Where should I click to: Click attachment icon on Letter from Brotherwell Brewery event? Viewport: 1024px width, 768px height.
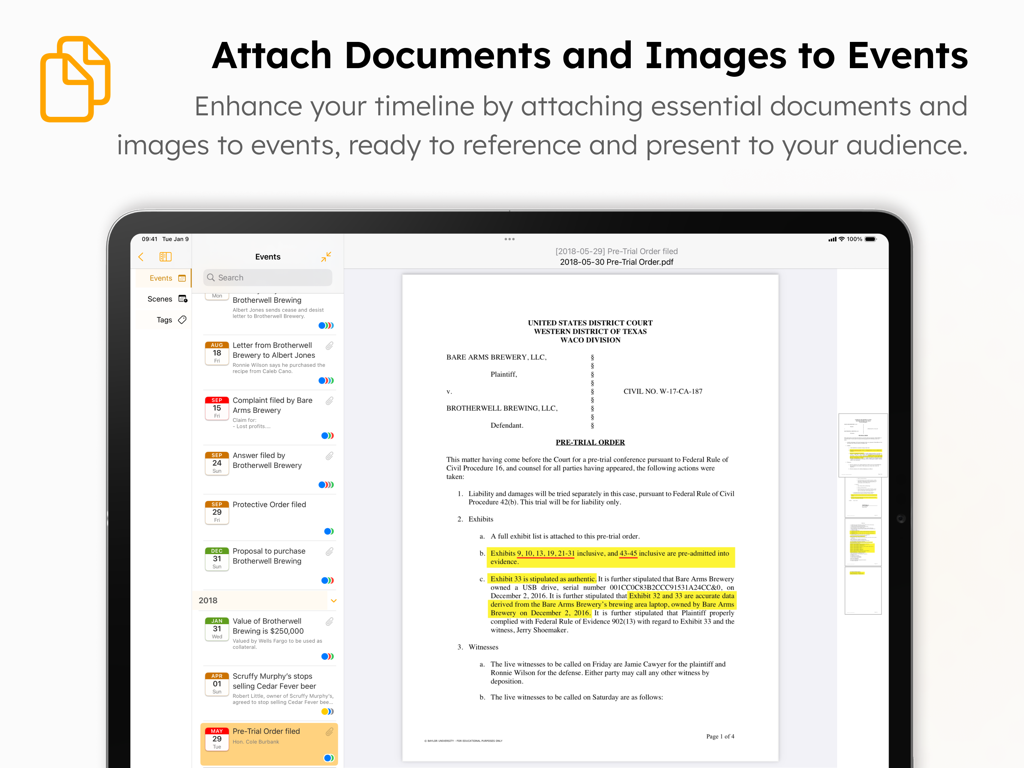coord(330,347)
